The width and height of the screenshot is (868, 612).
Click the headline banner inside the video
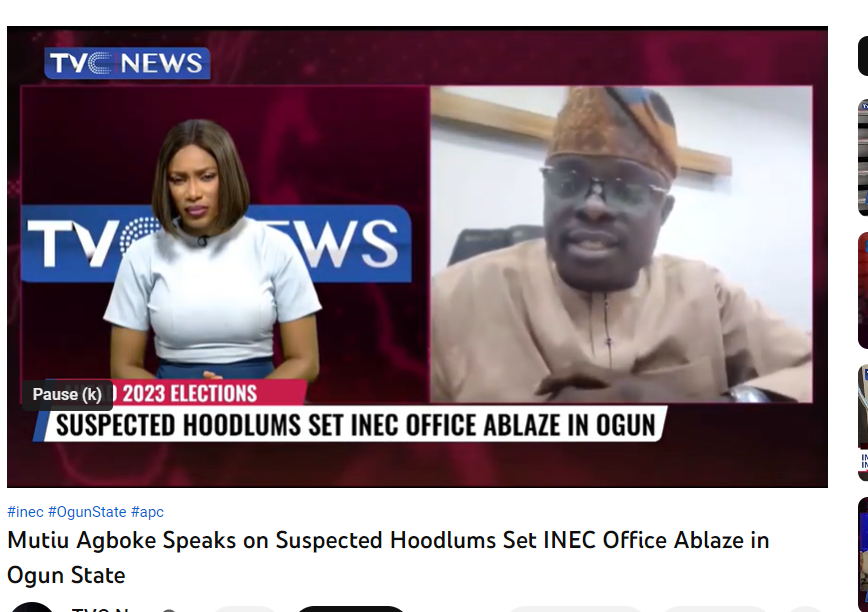(354, 424)
